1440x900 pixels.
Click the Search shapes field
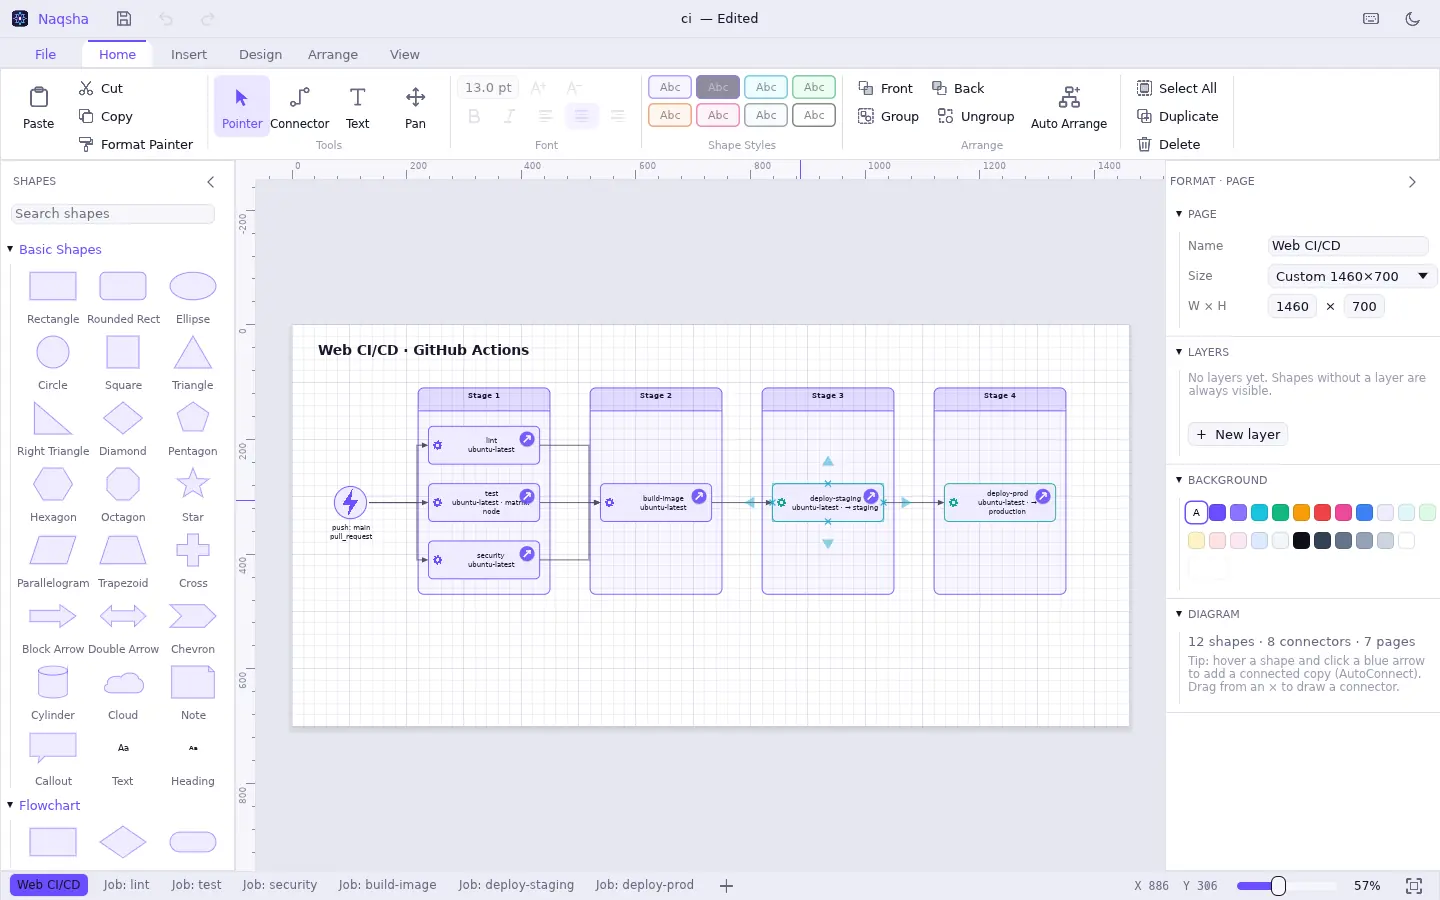pos(113,214)
